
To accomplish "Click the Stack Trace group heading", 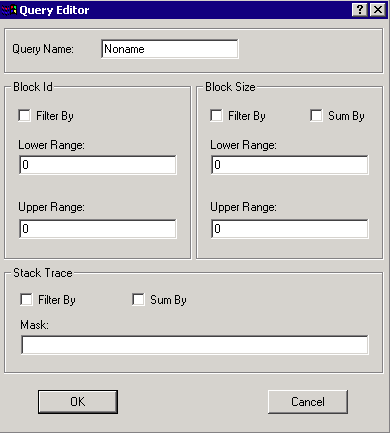I will (x=43, y=273).
